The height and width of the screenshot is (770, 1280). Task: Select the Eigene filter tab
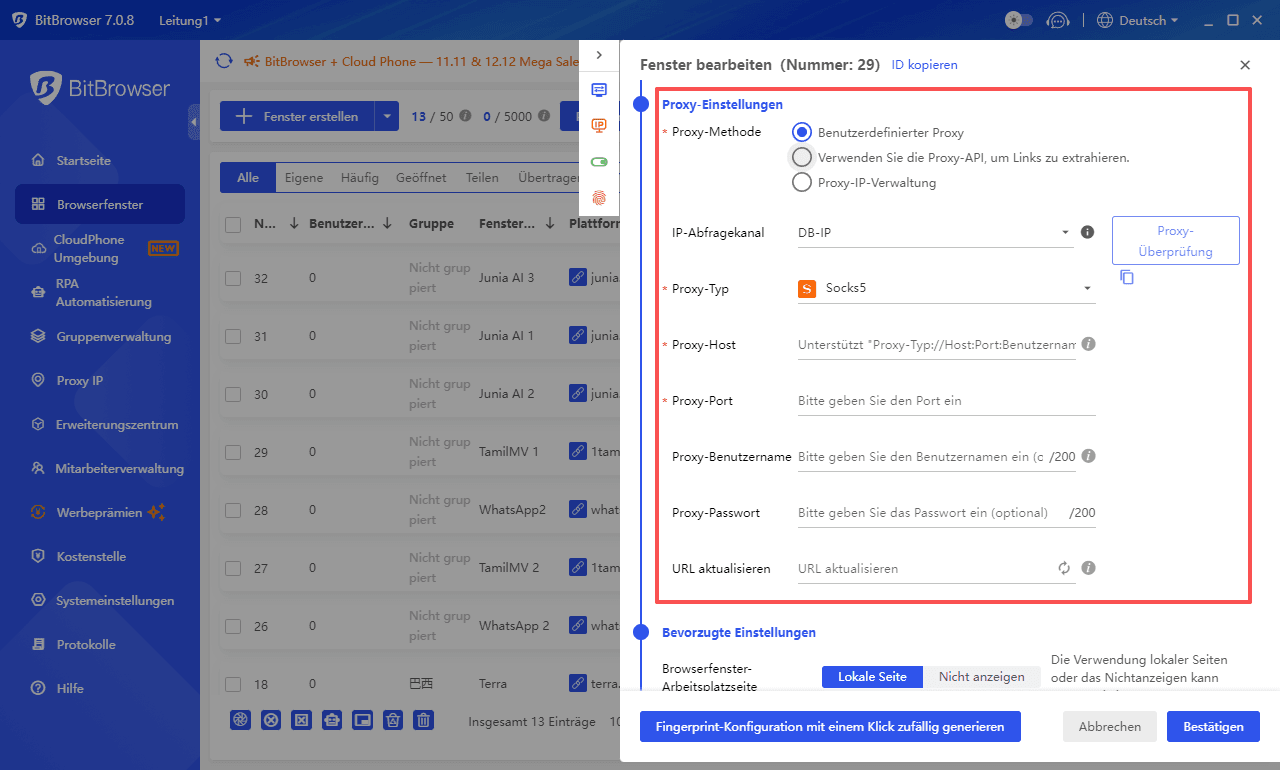pyautogui.click(x=303, y=177)
